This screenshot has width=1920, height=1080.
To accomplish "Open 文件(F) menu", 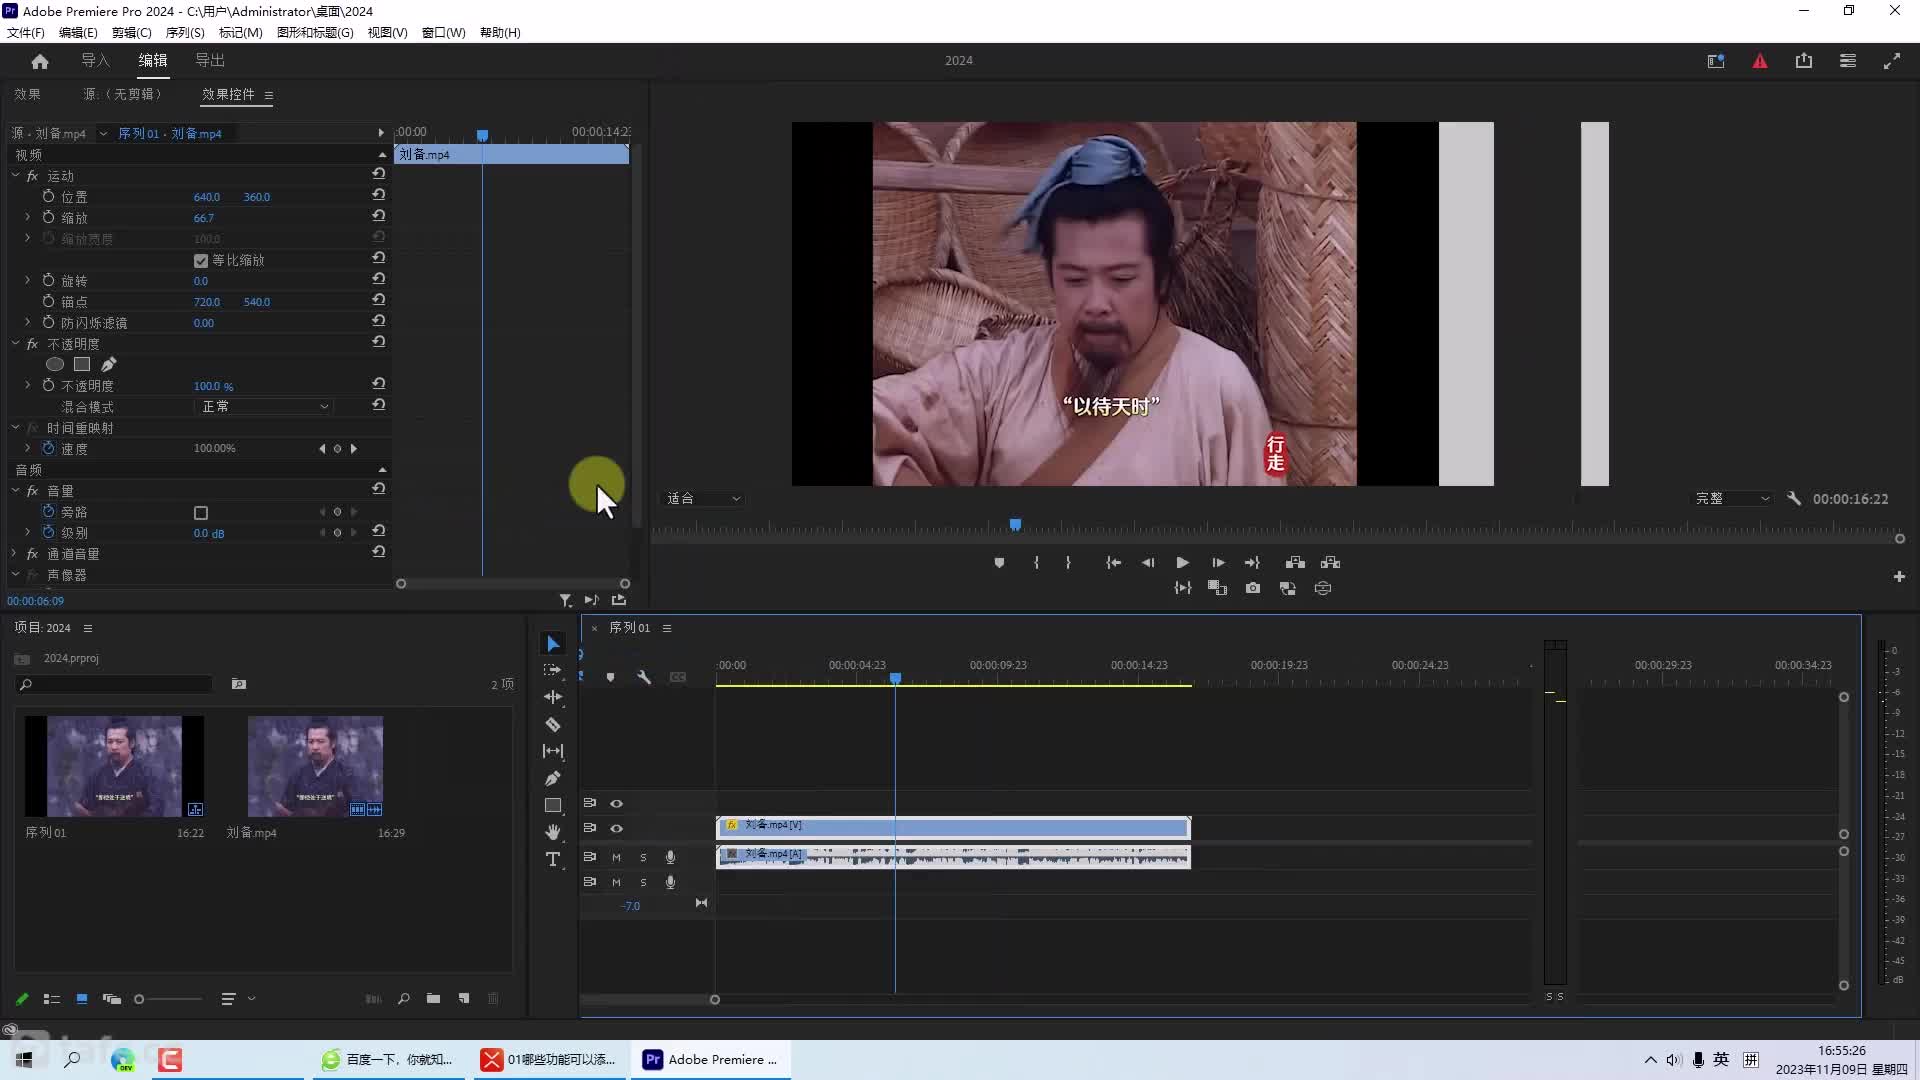I will 26,32.
